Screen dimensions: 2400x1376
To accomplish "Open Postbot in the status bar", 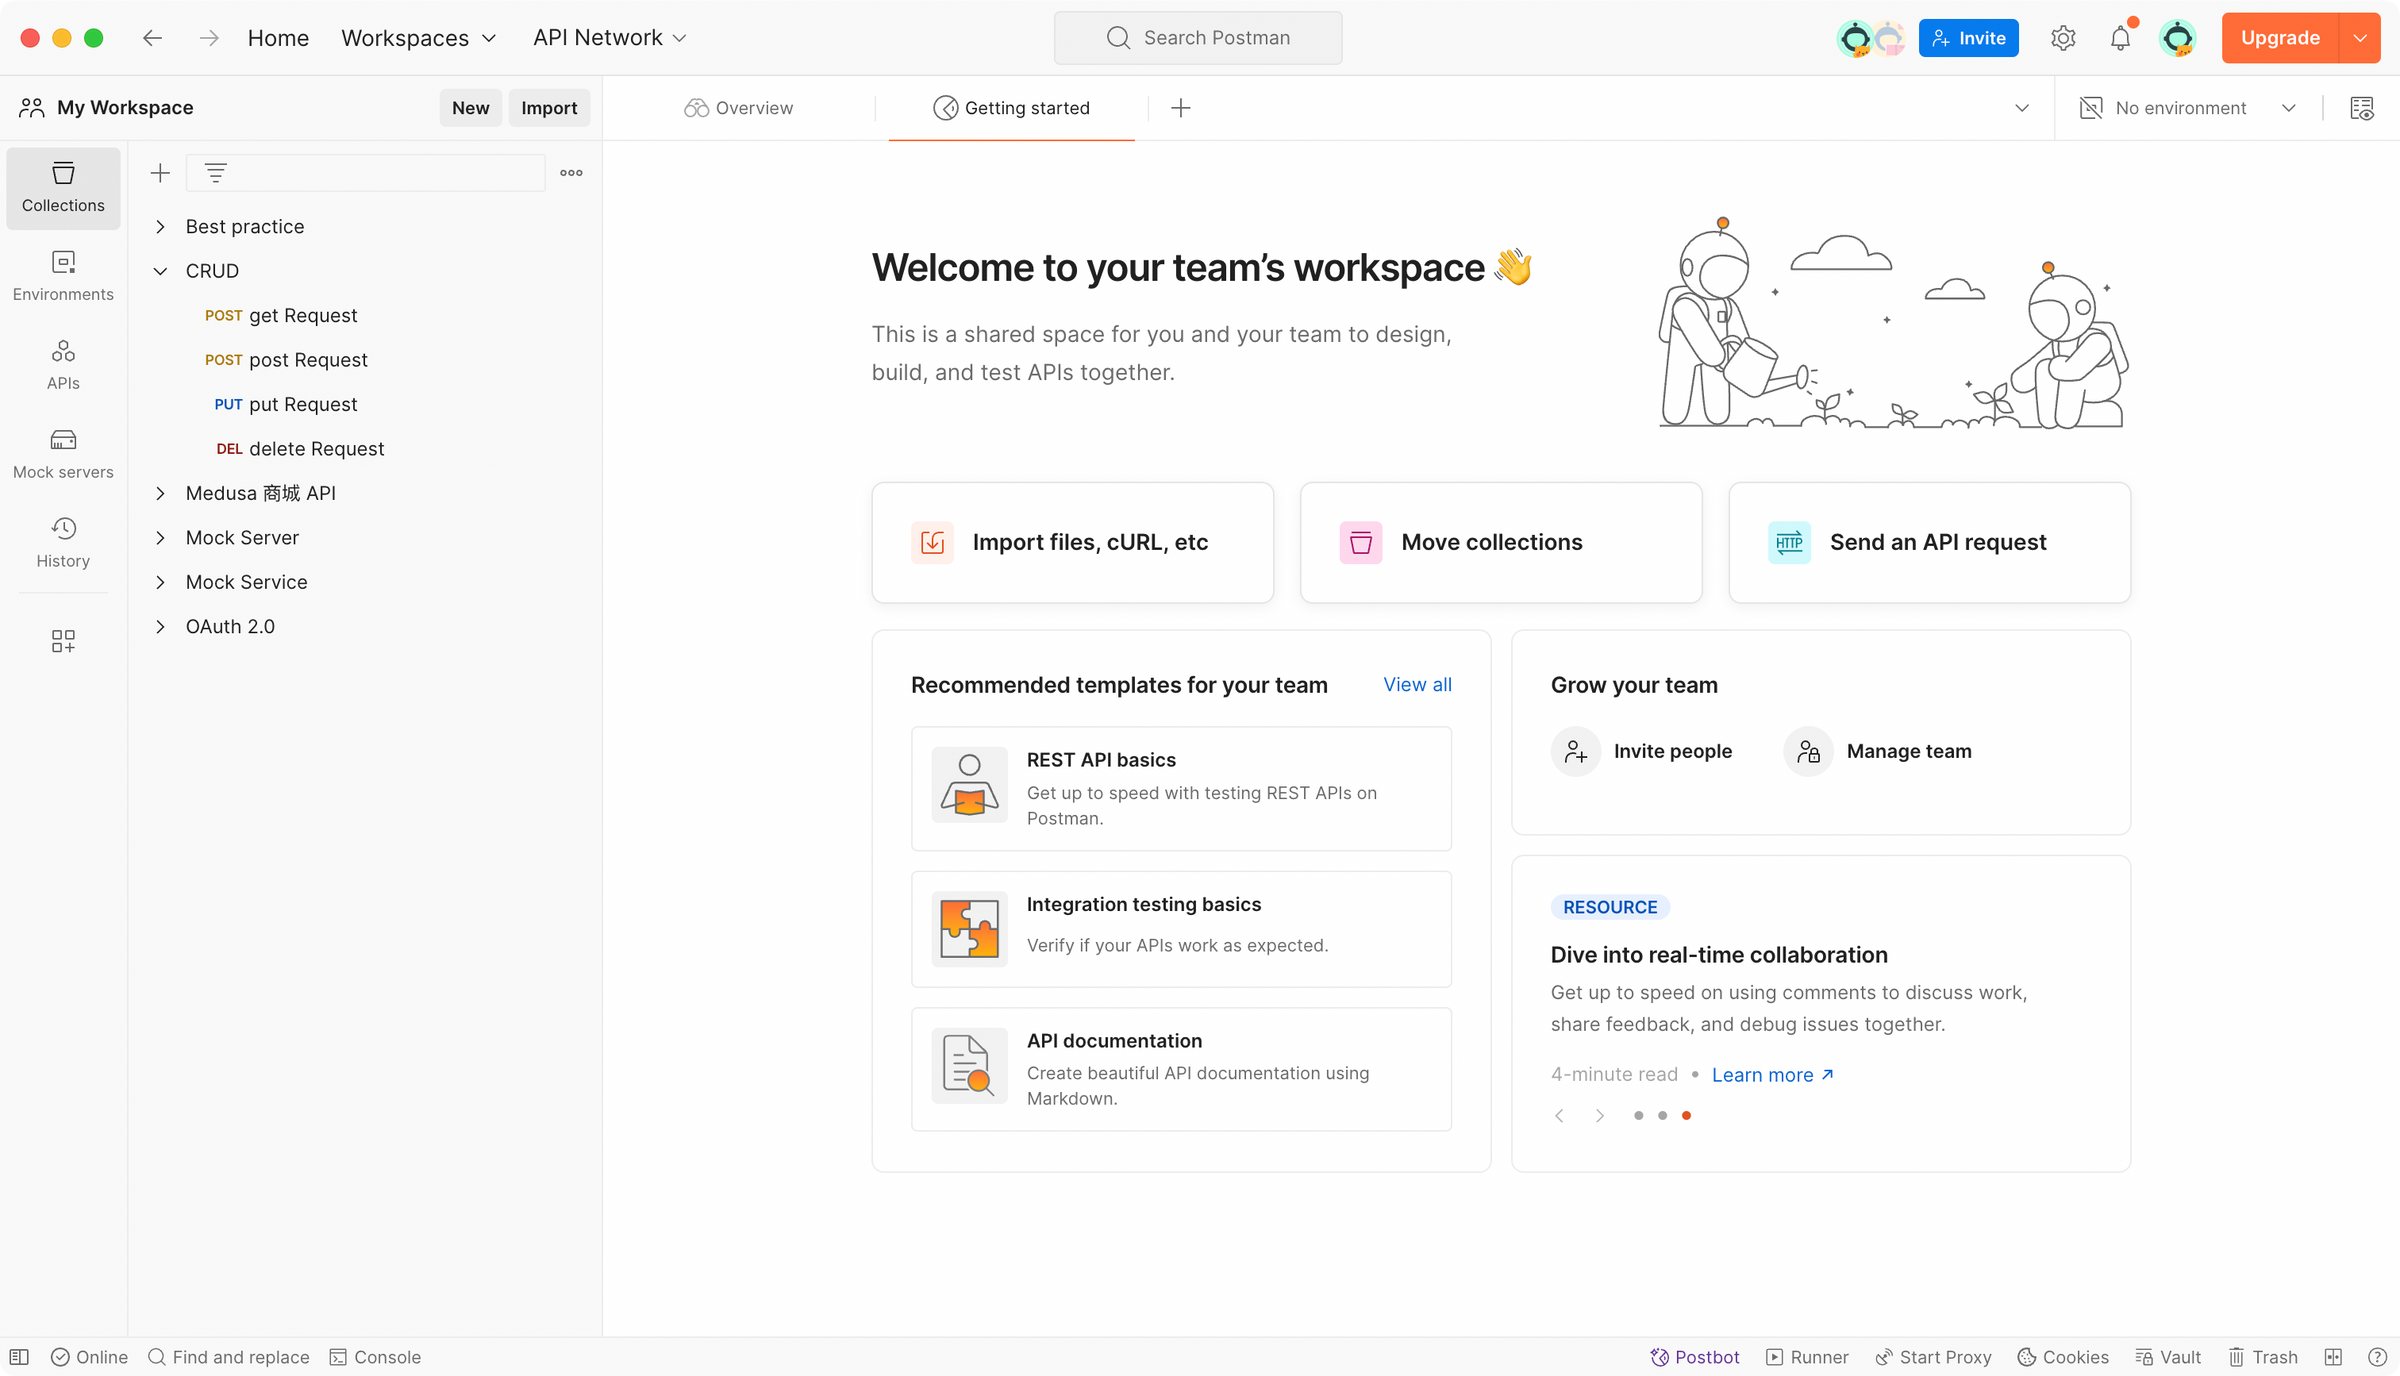I will point(1695,1357).
